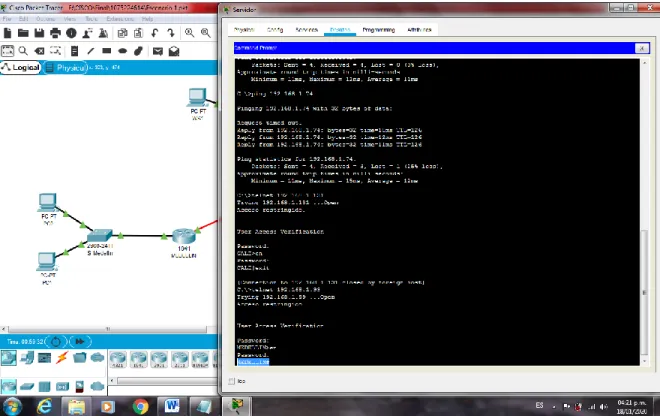Image resolution: width=660 pixels, height=416 pixels.
Task: Switch to the Attributes tab in Servidor
Action: tap(419, 30)
